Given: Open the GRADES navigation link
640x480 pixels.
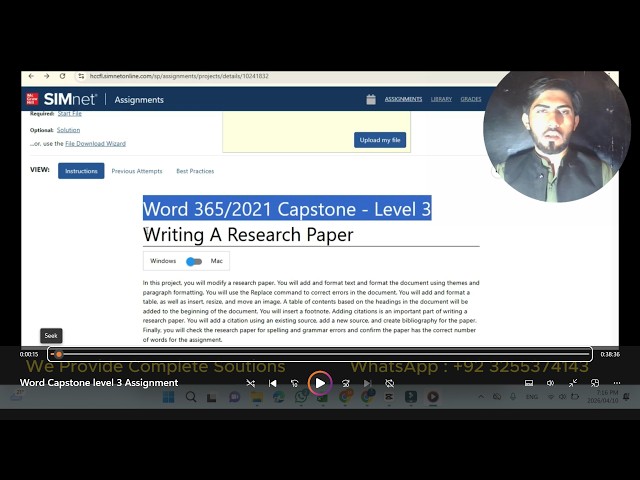Looking at the screenshot, I should click(471, 99).
